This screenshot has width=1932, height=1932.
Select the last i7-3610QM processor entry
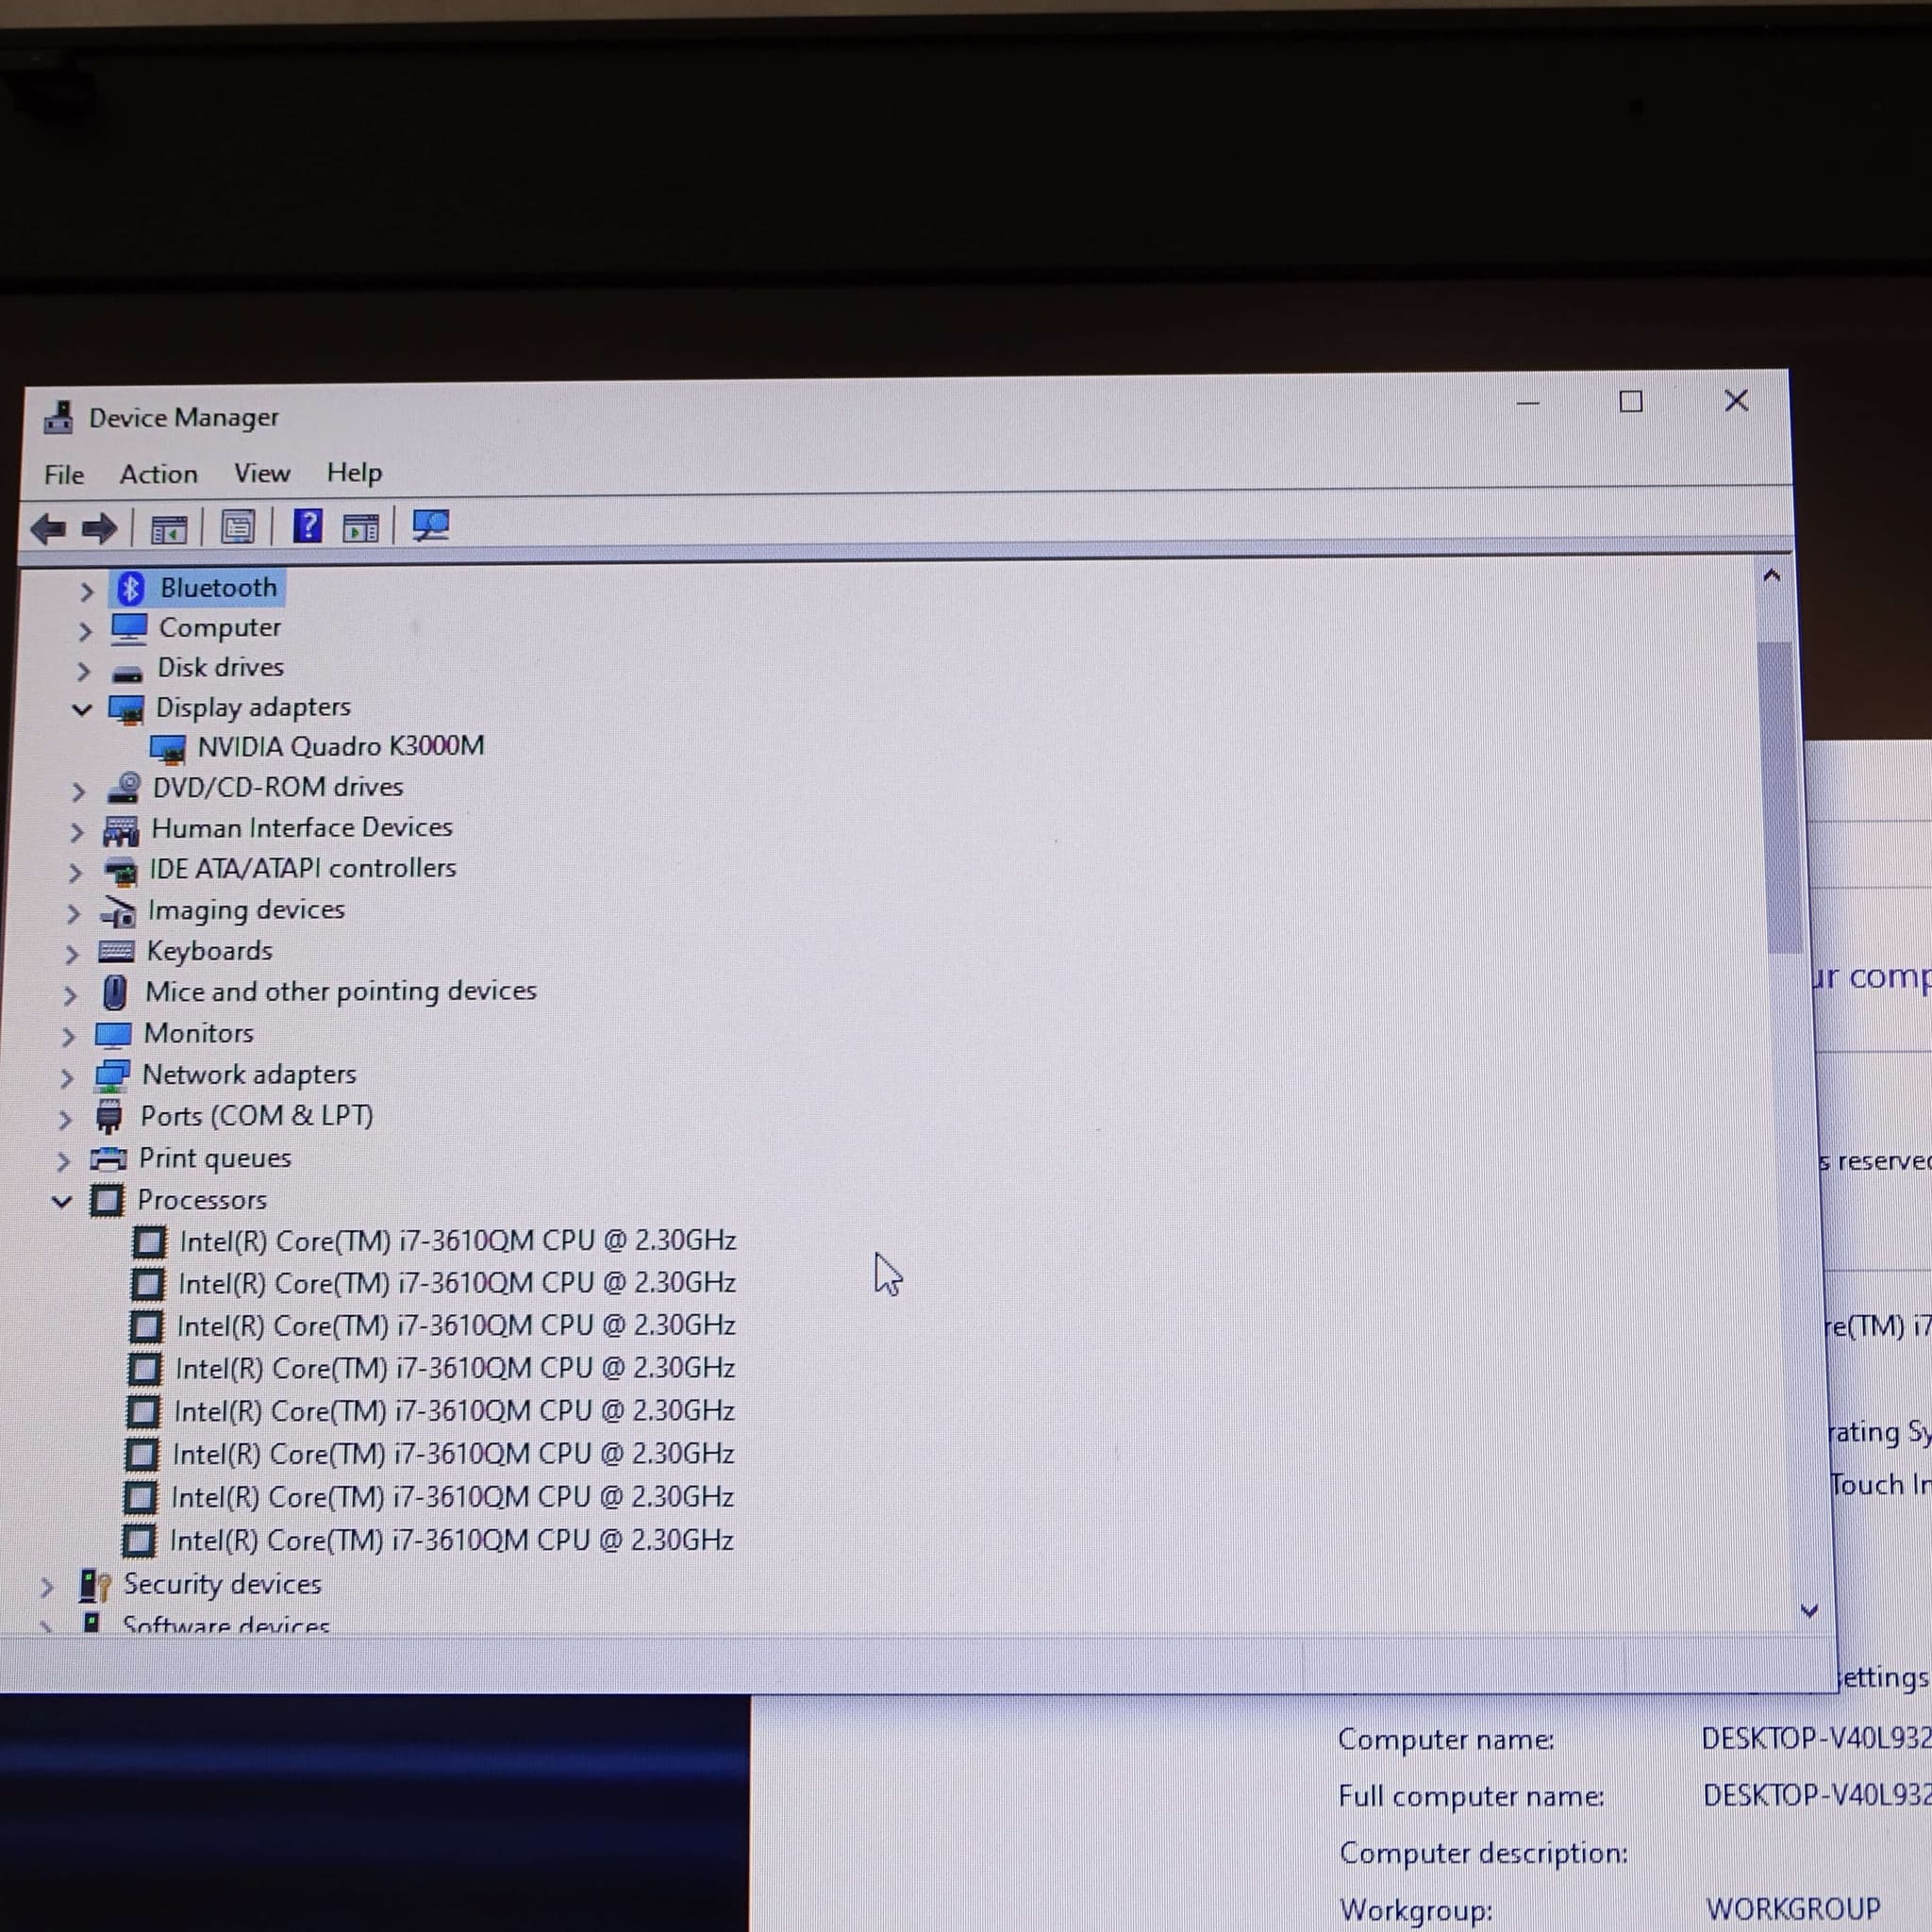pos(451,1540)
